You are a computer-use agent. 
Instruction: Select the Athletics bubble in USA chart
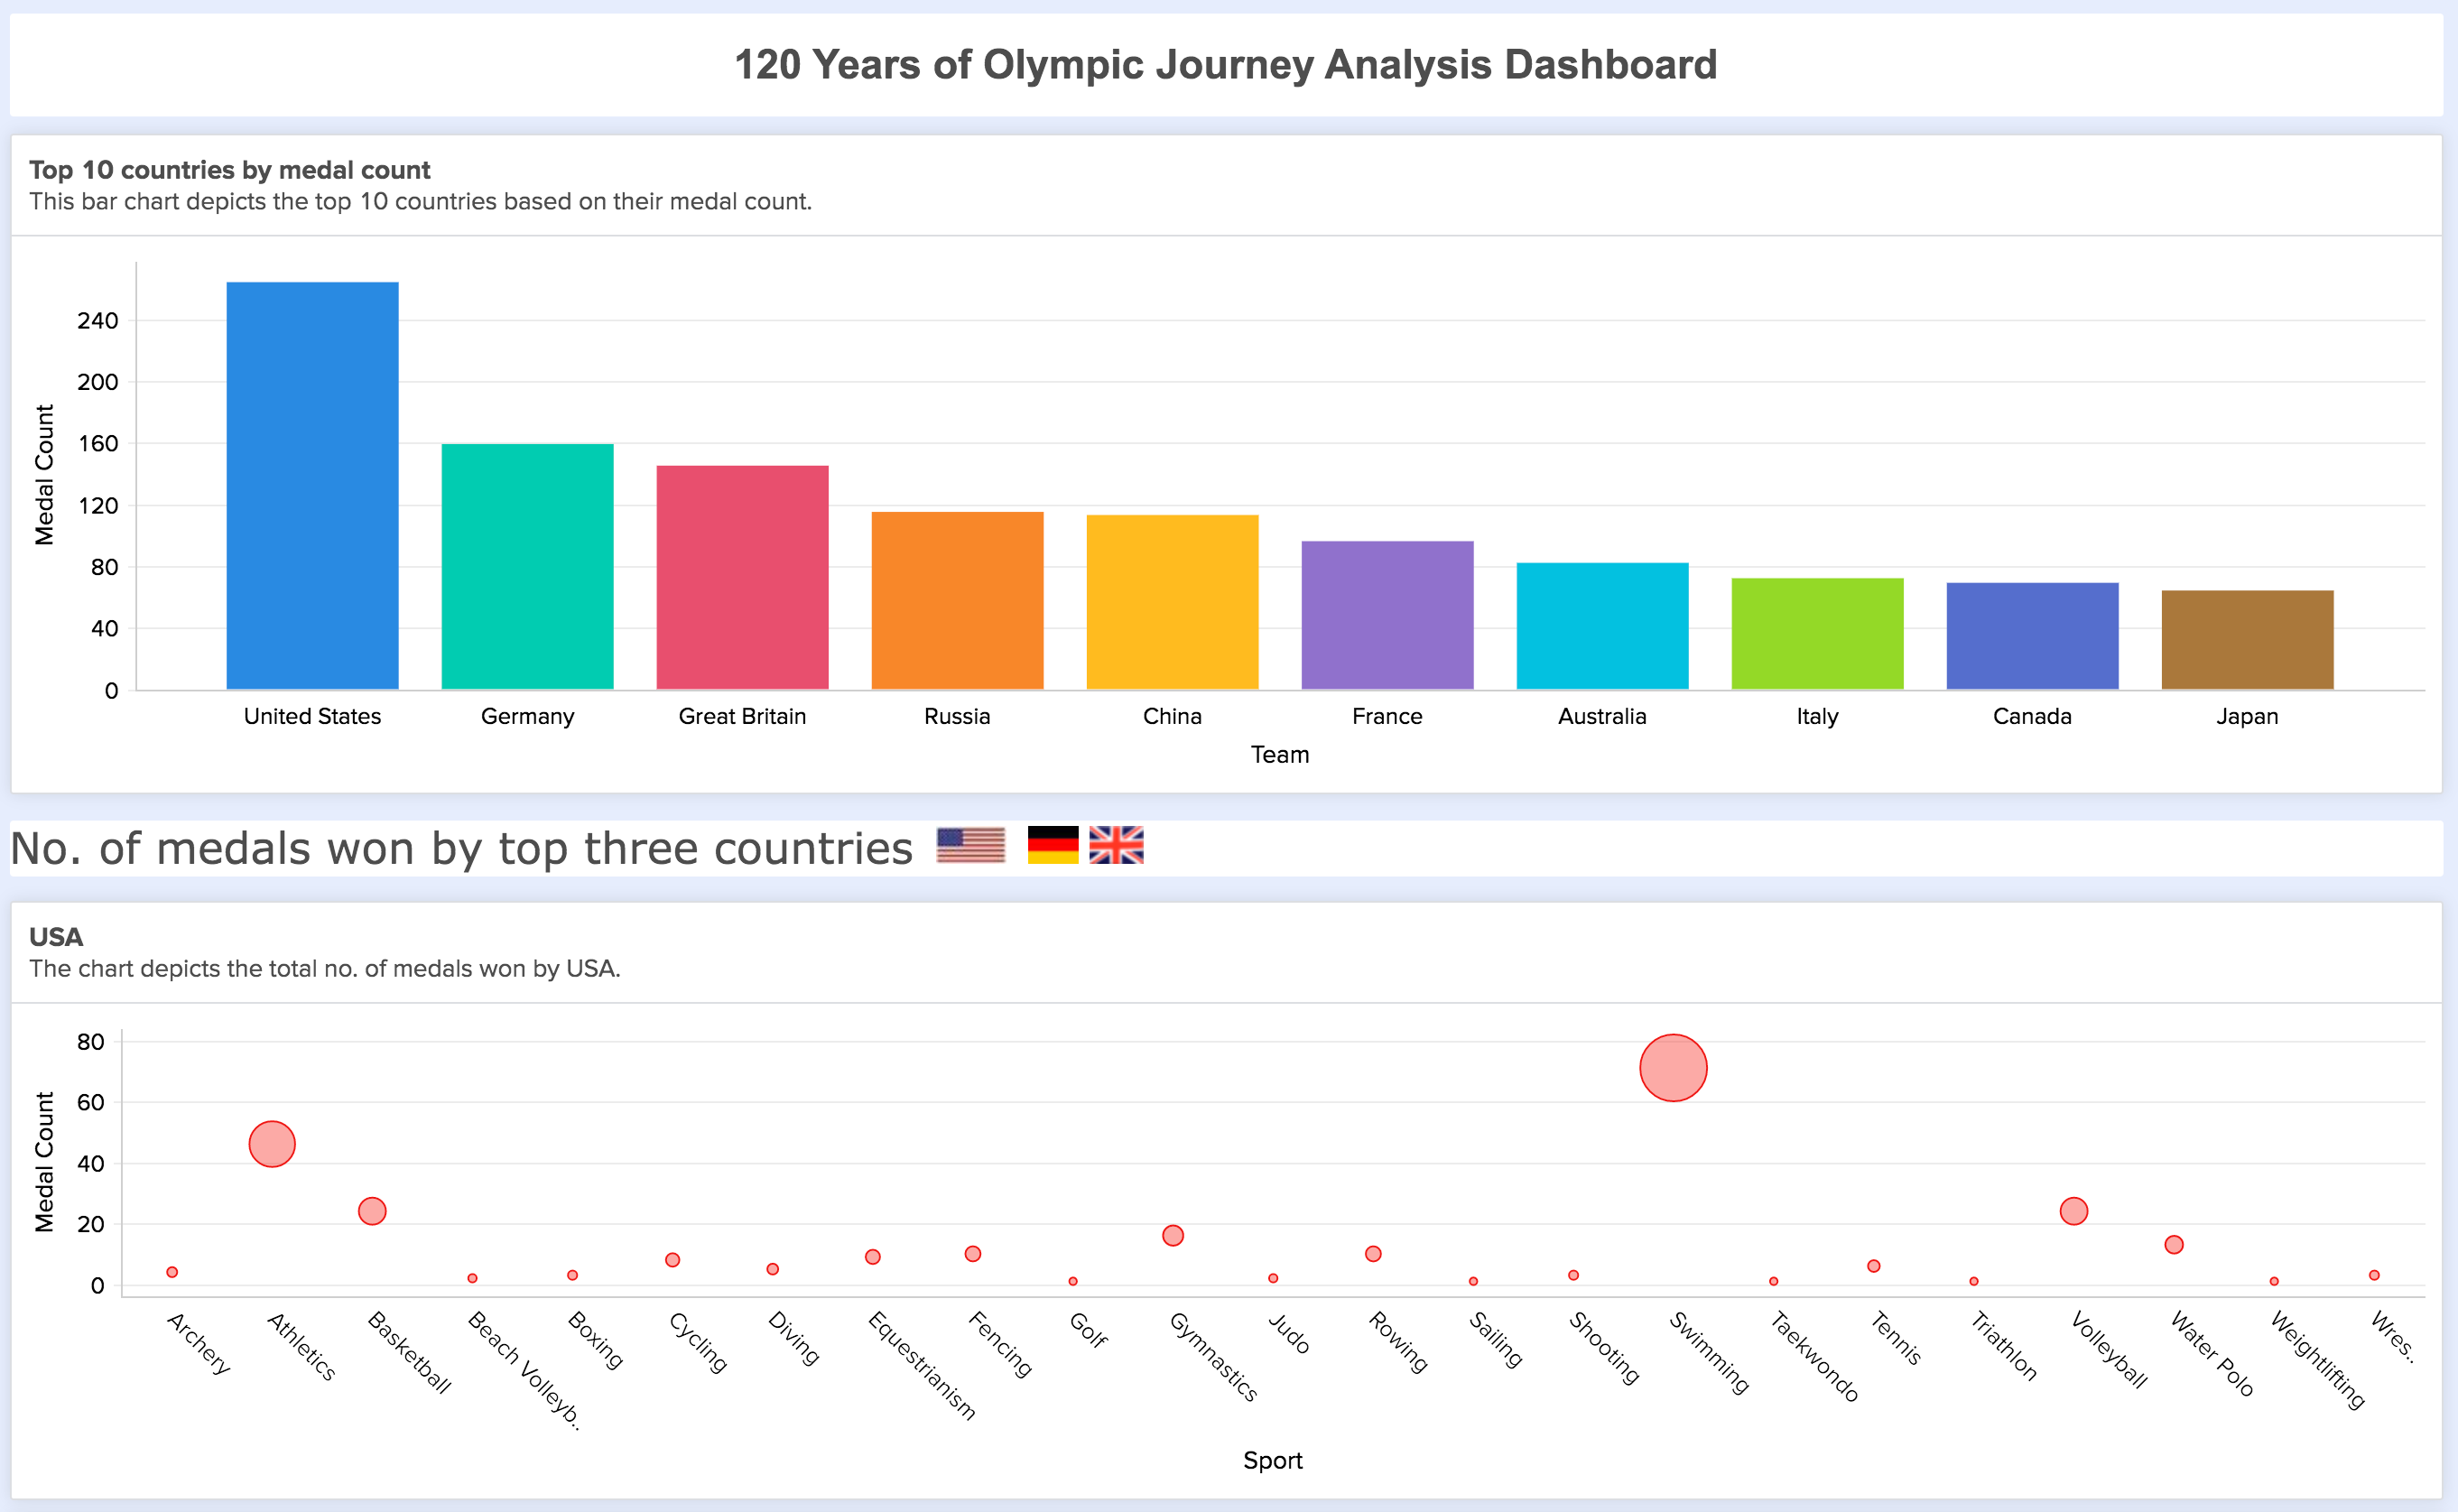coord(272,1144)
